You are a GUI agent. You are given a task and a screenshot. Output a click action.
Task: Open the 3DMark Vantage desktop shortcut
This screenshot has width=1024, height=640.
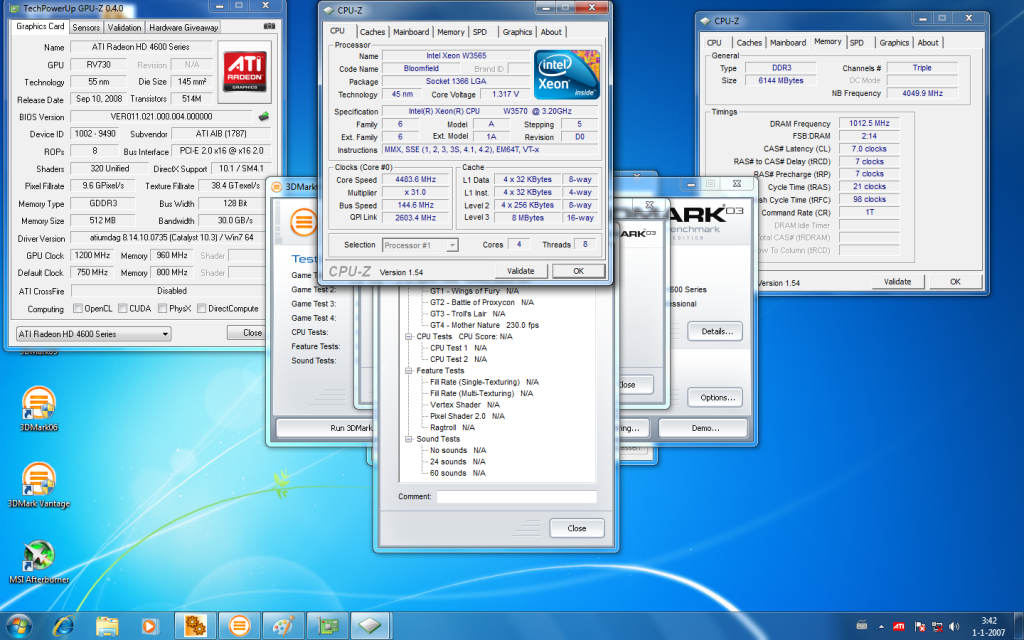coord(39,485)
